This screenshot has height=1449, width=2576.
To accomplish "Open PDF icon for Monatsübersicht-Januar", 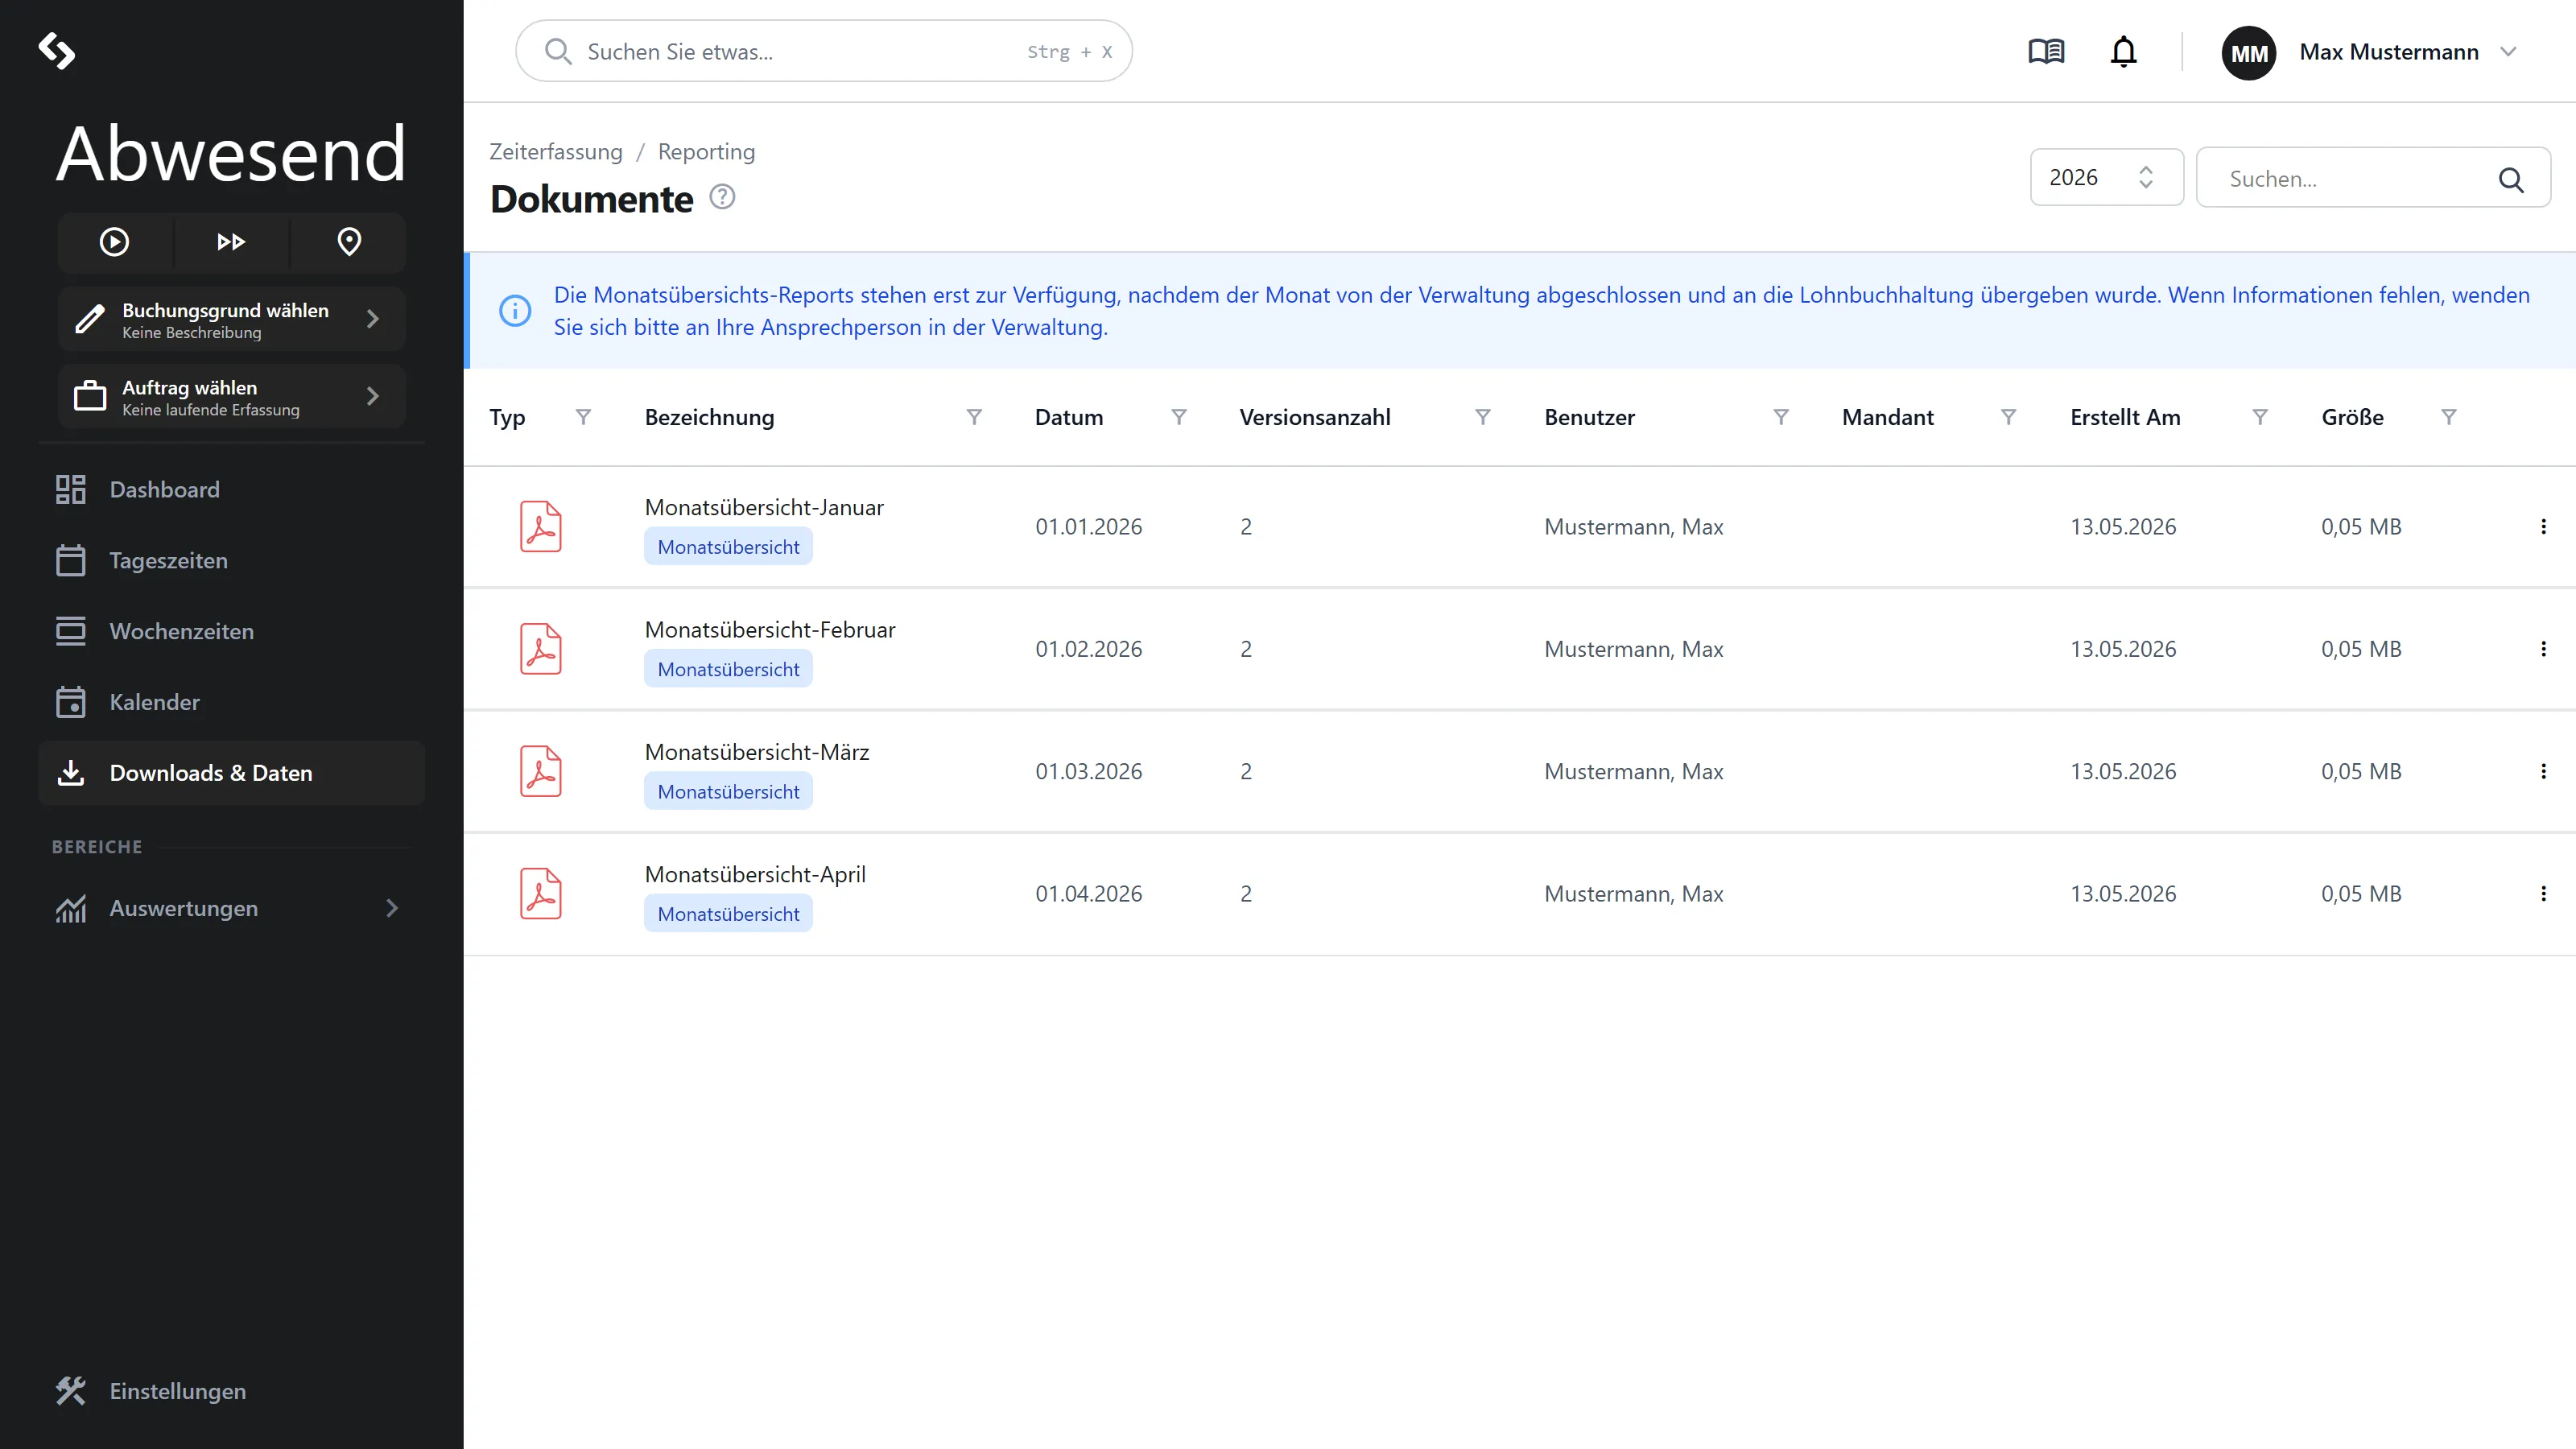I will click(x=541, y=527).
